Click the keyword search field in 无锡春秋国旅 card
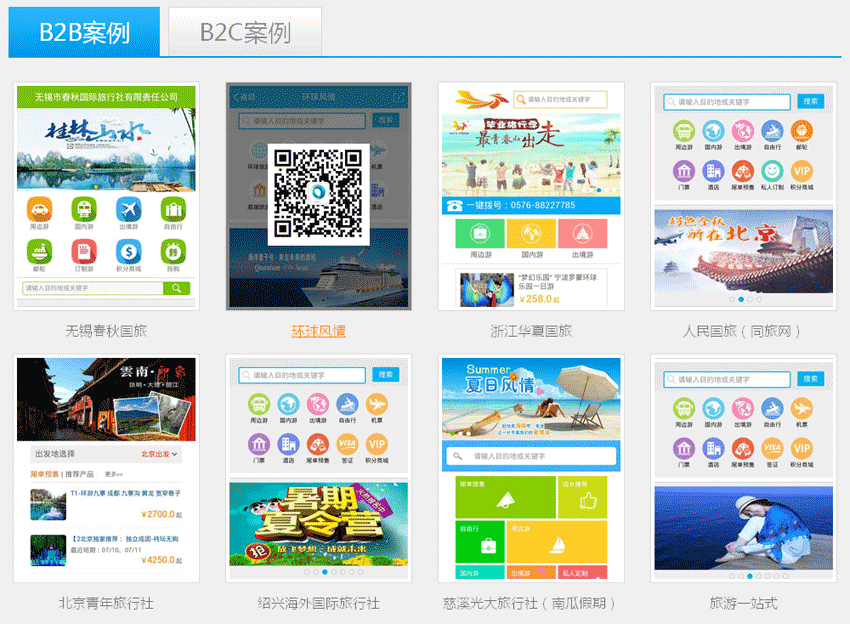This screenshot has width=850, height=624. click(93, 288)
